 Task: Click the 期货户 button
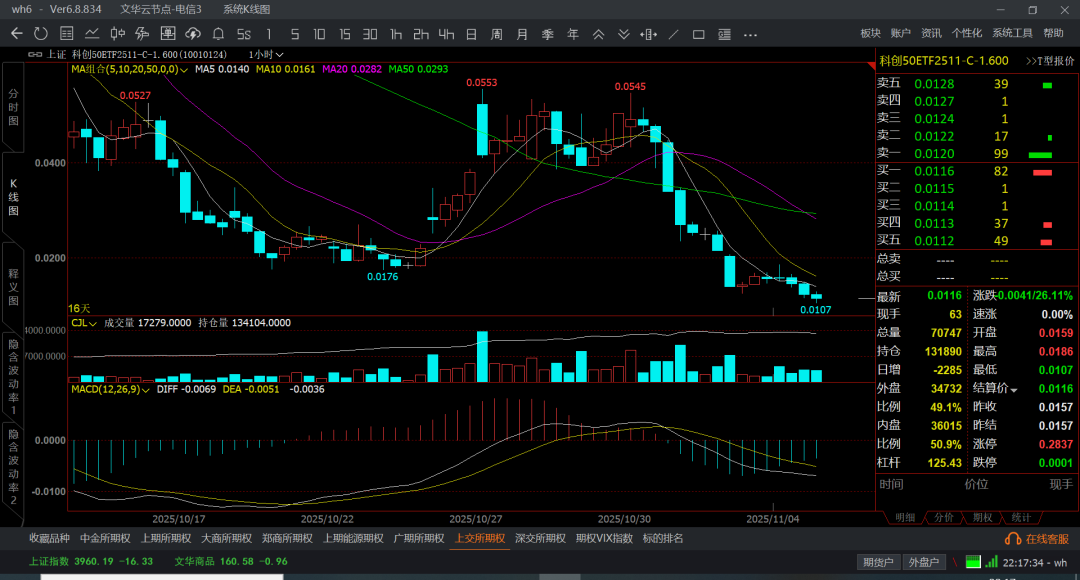[879, 562]
